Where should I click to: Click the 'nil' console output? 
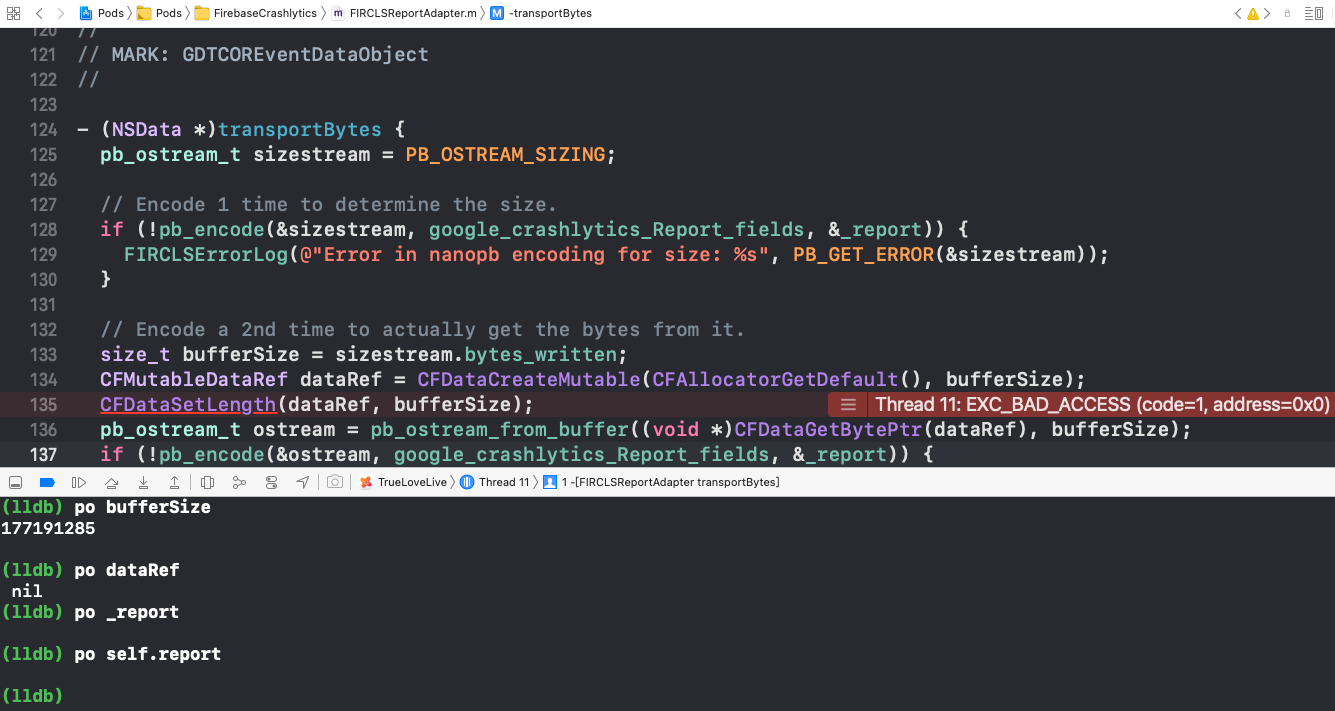pyautogui.click(x=27, y=591)
